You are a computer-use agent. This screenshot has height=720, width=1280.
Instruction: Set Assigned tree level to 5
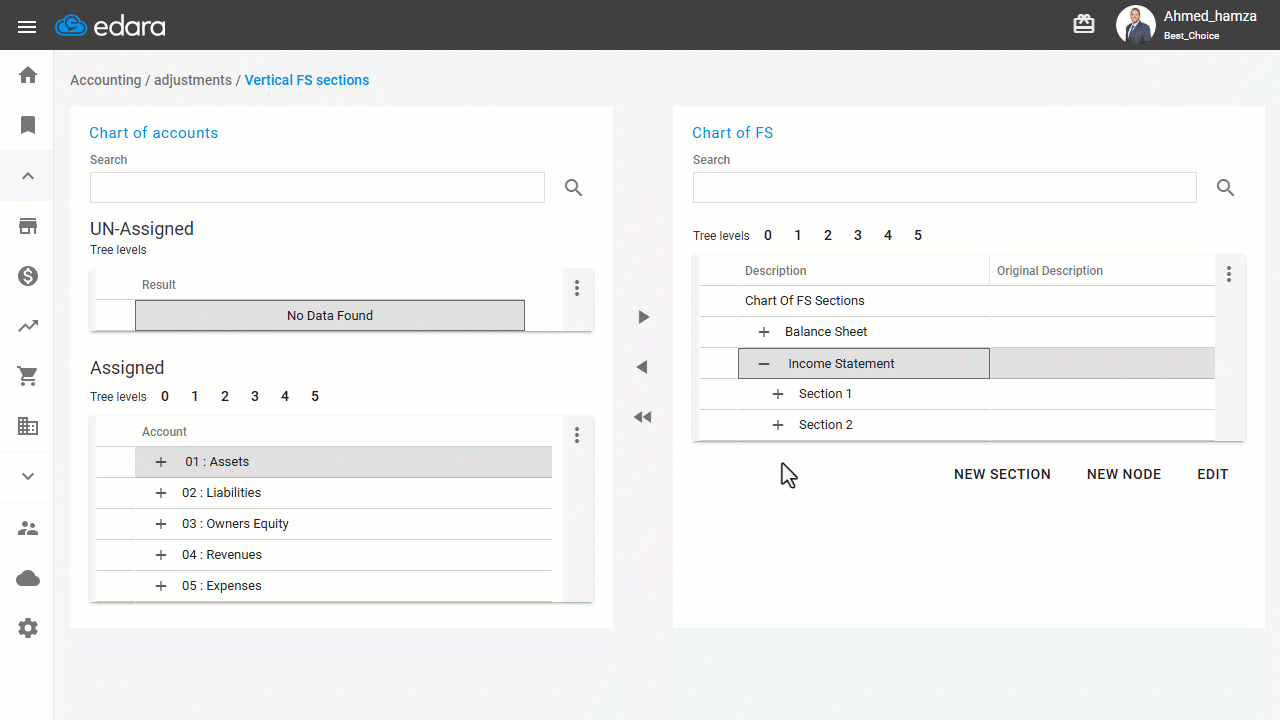tap(315, 396)
